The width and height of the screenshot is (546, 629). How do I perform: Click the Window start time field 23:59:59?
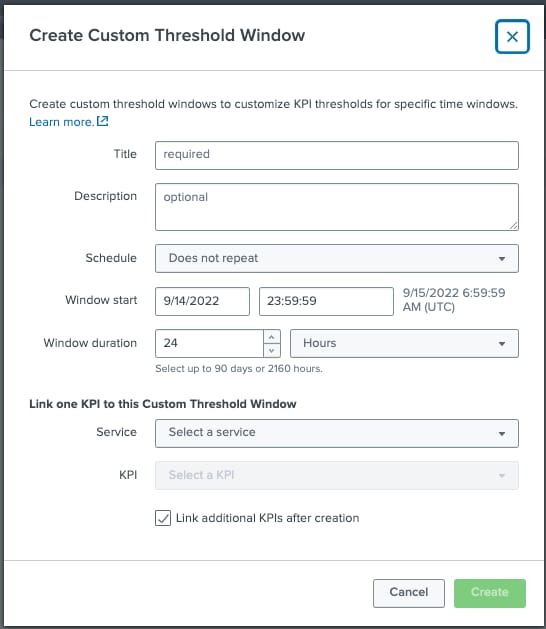pos(326,301)
